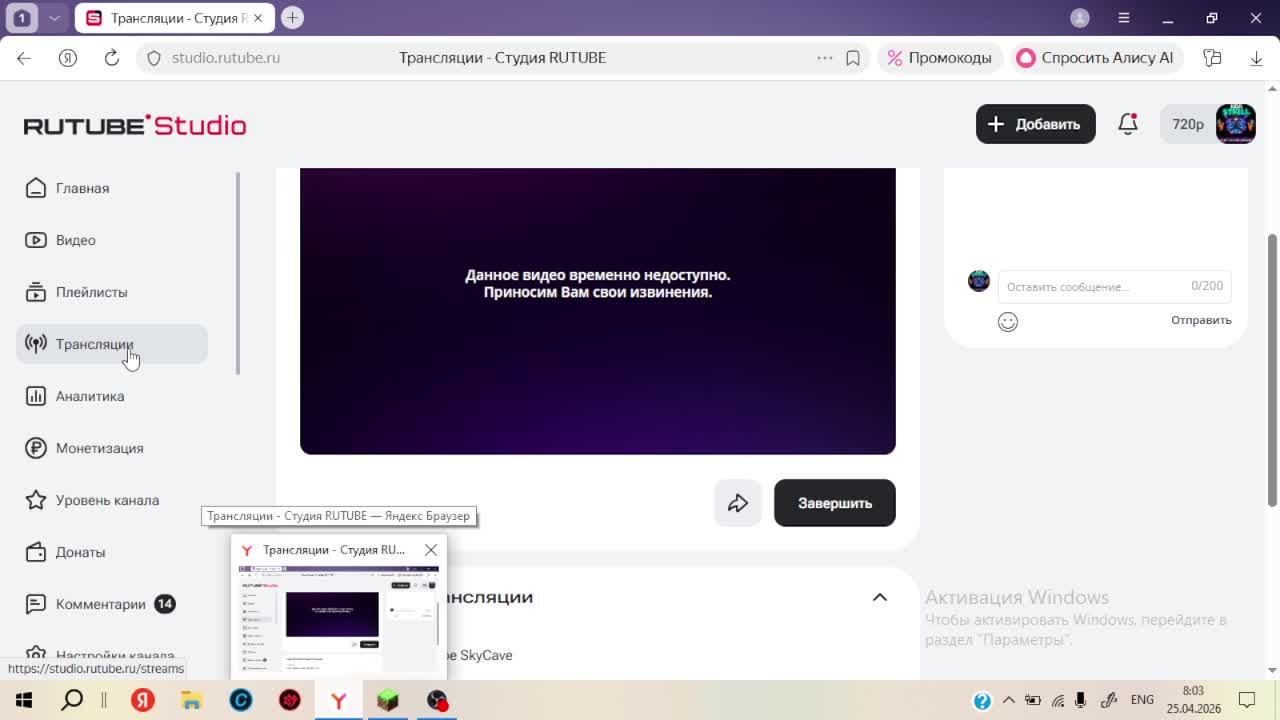This screenshot has height=720, width=1280.
Task: Collapse the section with the chevron up arrow
Action: tap(880, 597)
